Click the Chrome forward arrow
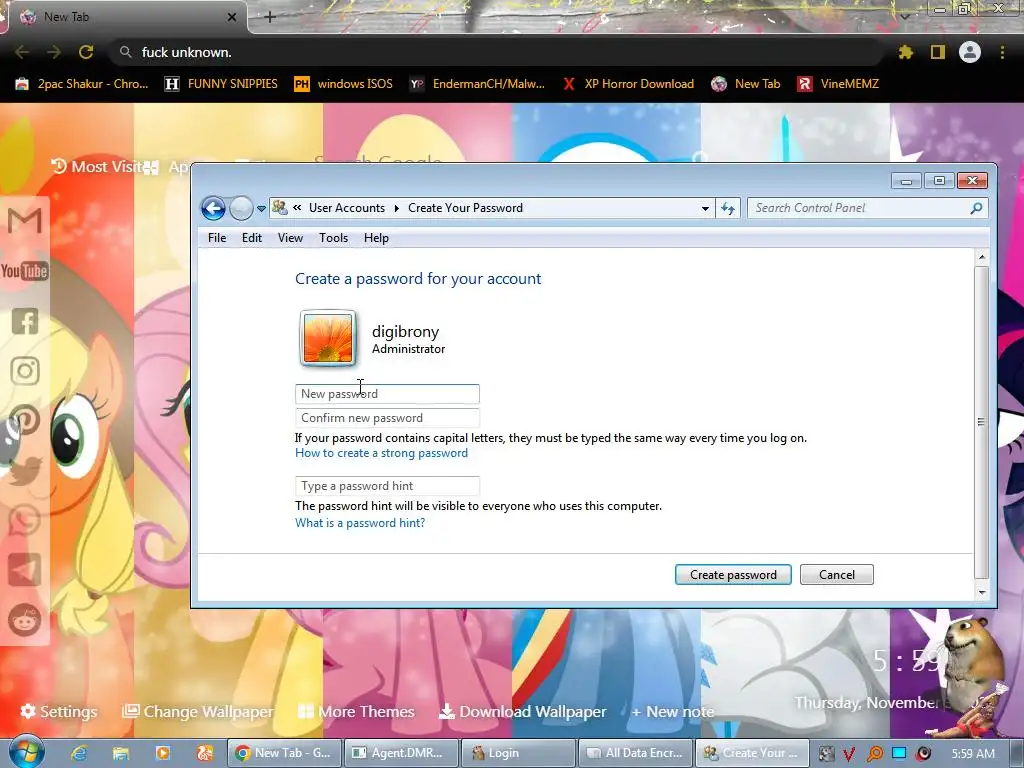Viewport: 1024px width, 768px height. point(54,52)
